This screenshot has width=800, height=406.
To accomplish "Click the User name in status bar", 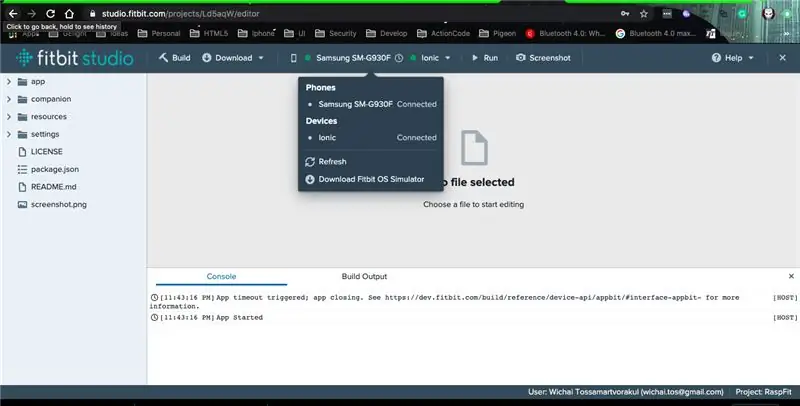I will click(x=626, y=392).
